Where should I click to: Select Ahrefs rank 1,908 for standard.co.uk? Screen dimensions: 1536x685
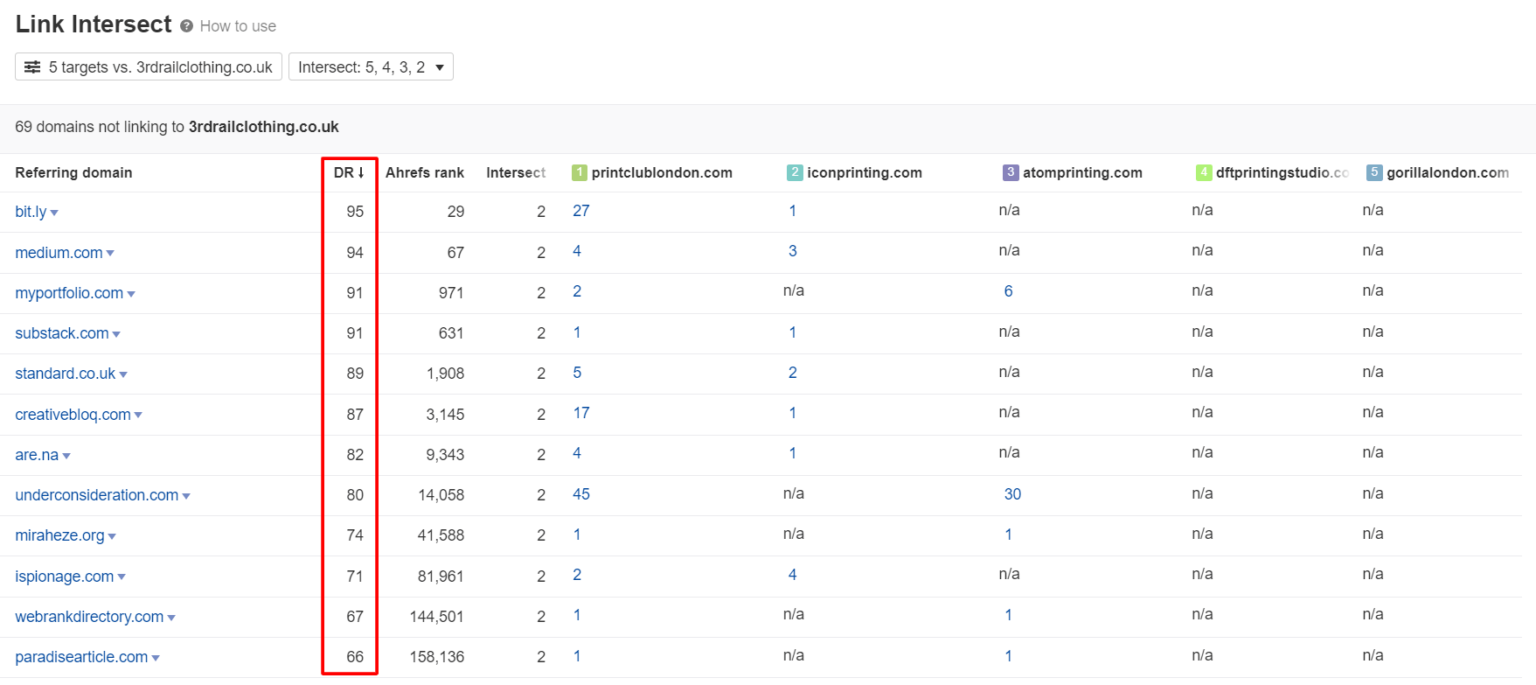point(444,373)
